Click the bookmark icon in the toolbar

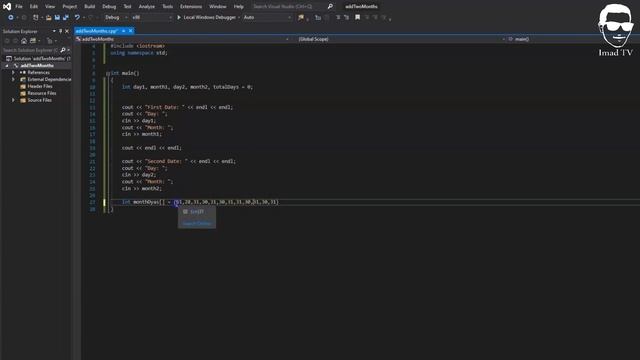tap(358, 18)
